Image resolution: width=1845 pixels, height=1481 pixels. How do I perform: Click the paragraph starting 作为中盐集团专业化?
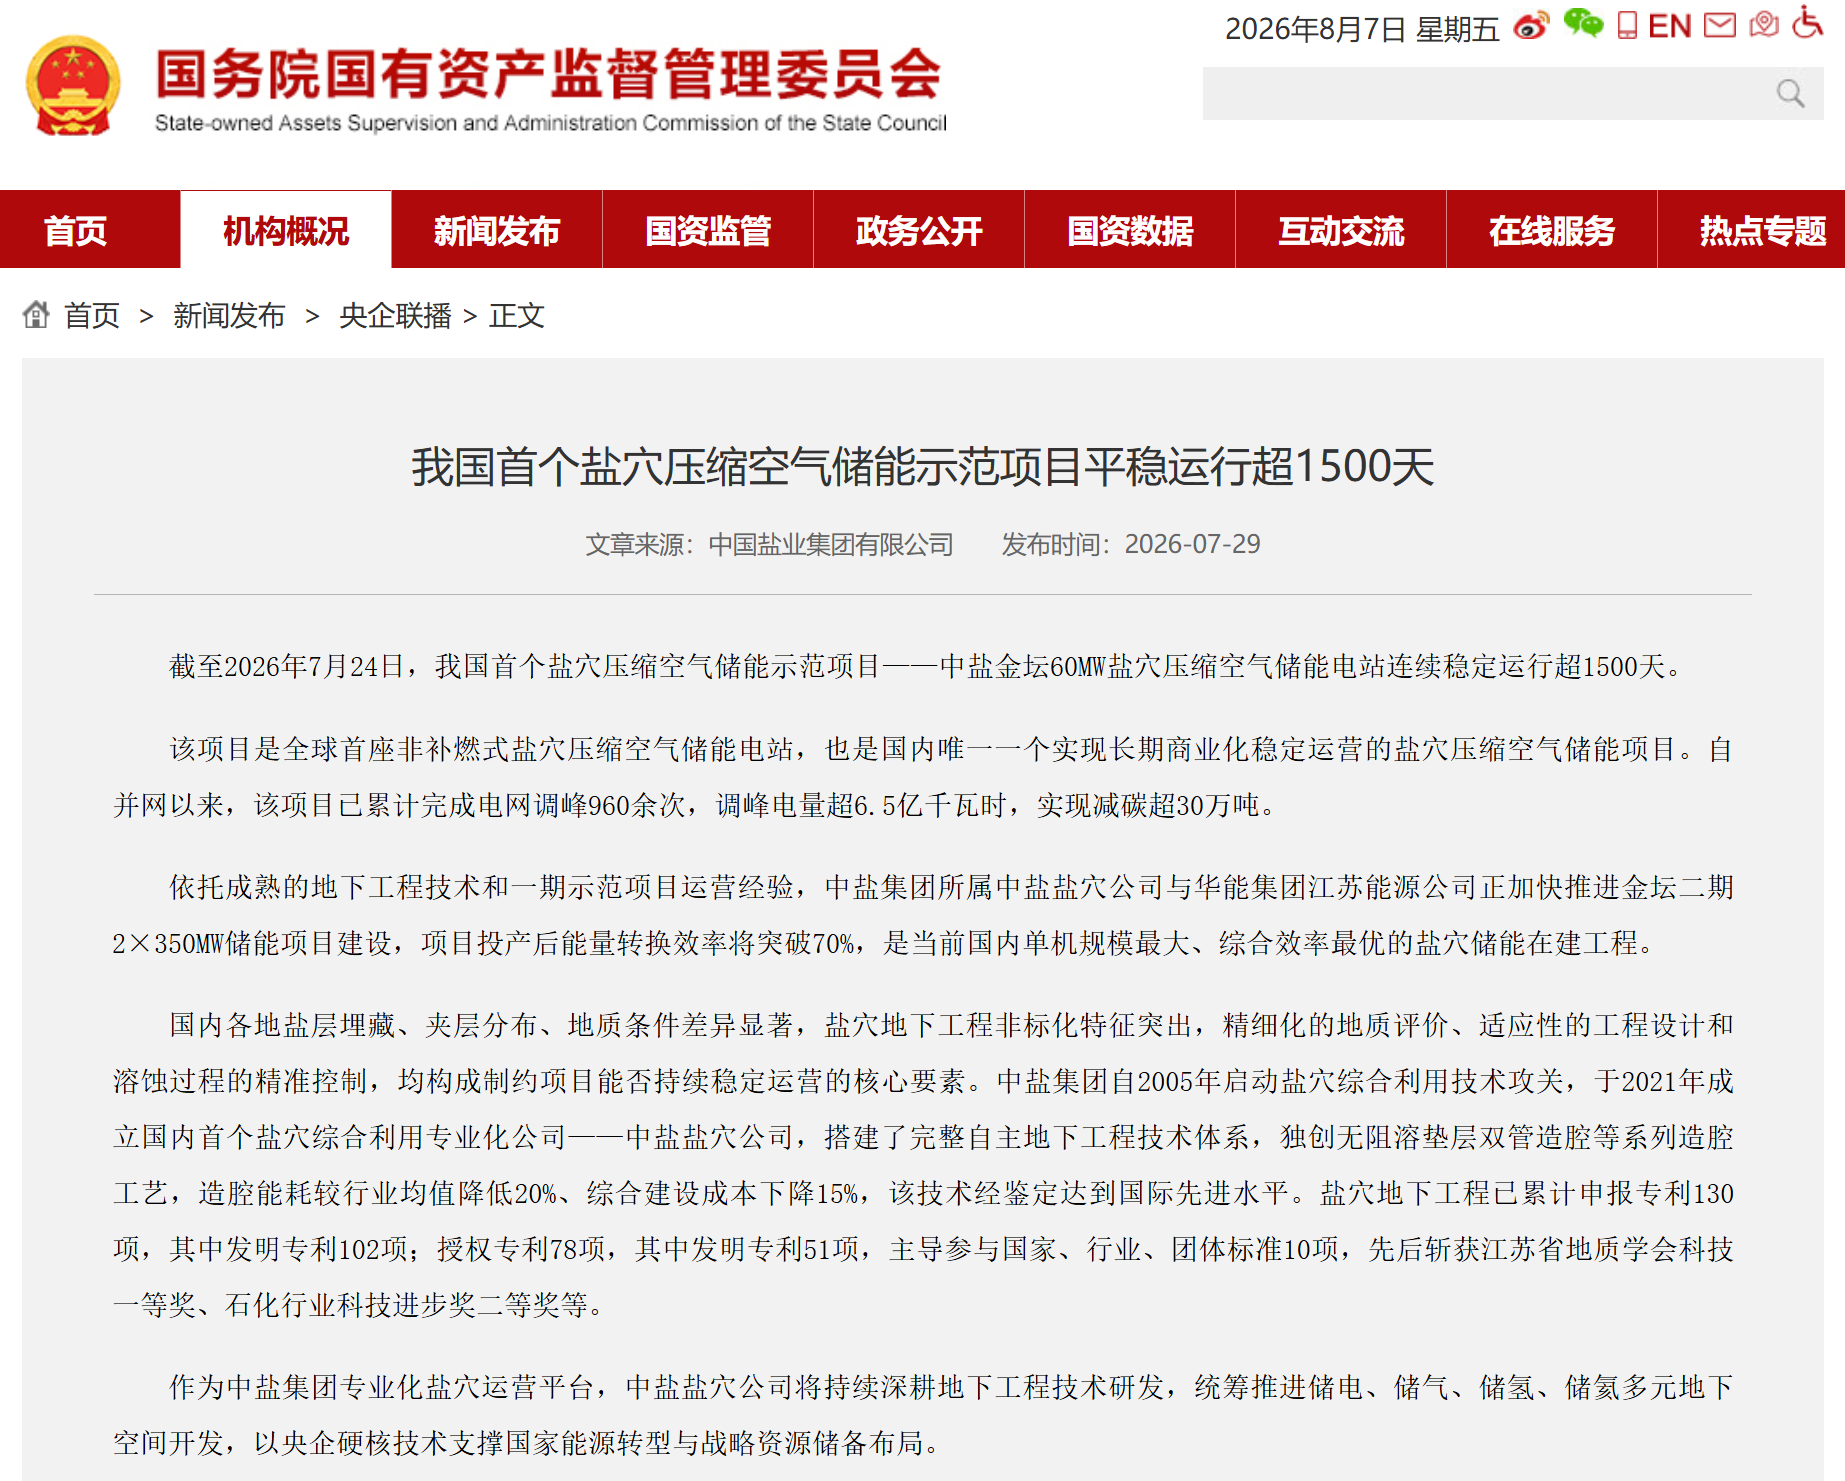click(x=923, y=1415)
